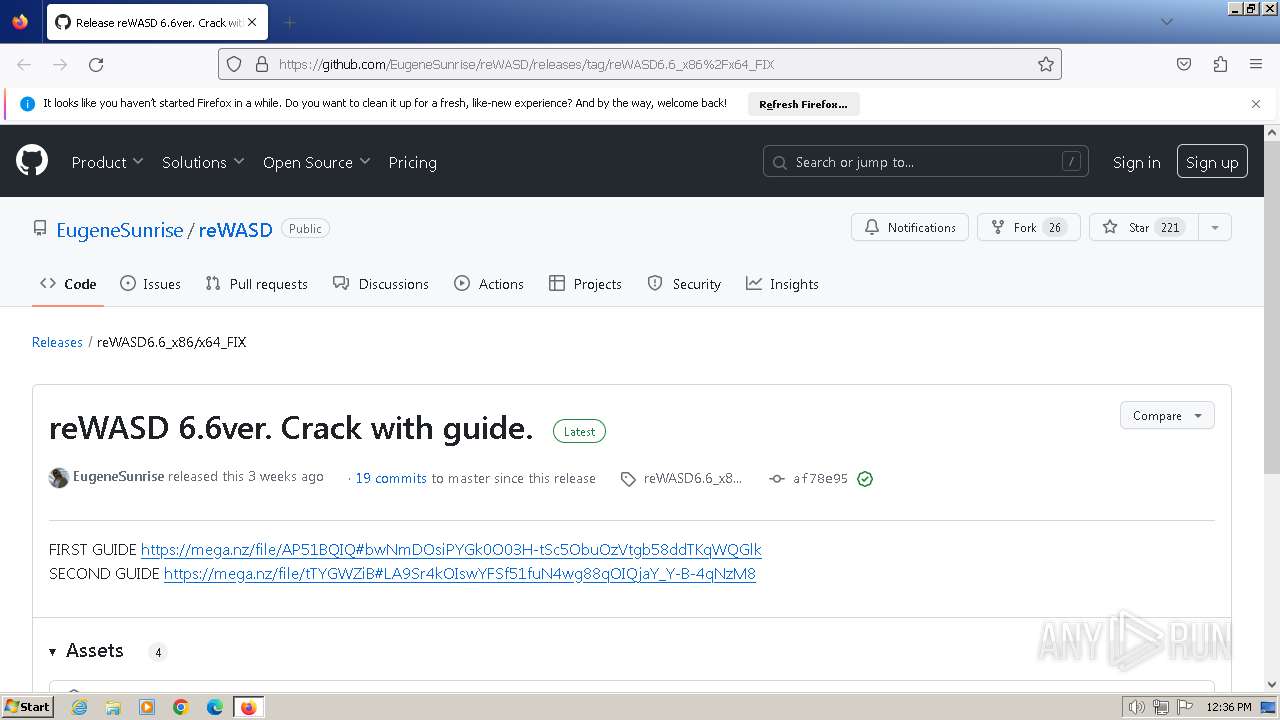This screenshot has height=720, width=1280.
Task: Switch to the Issues tab
Action: click(150, 284)
